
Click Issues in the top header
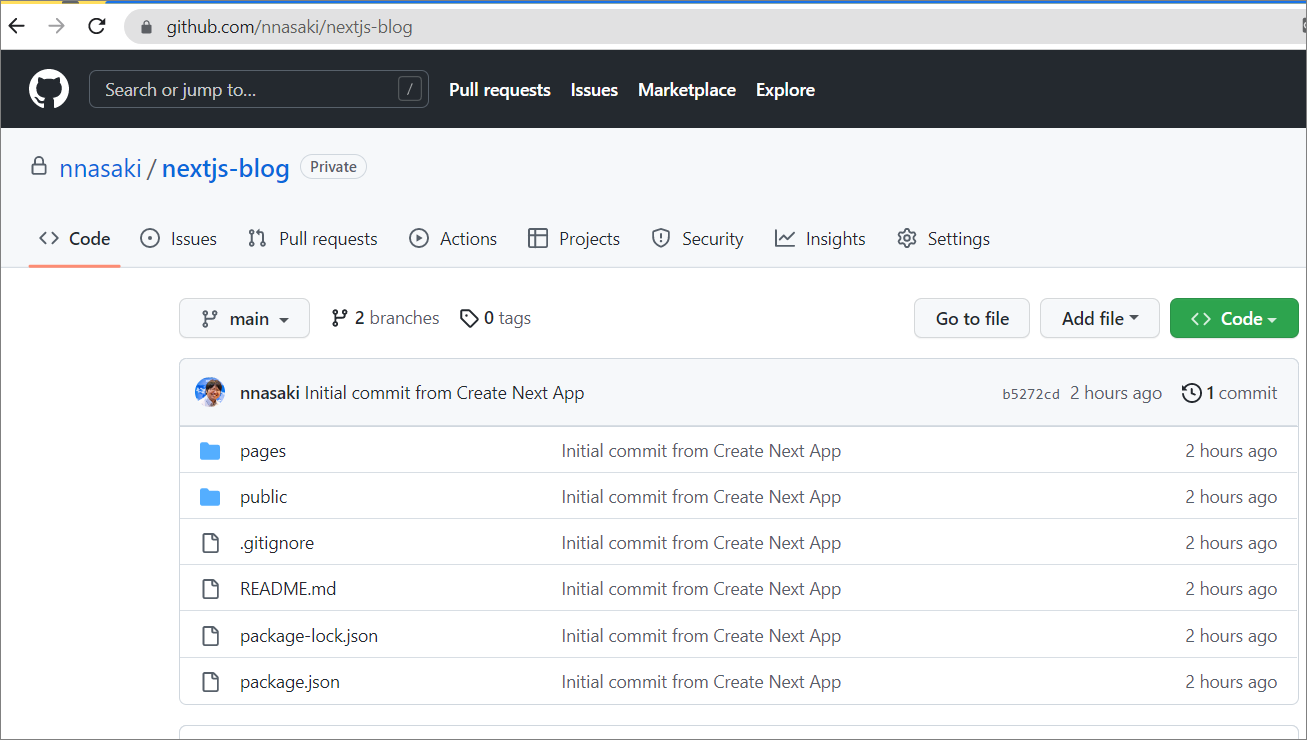click(594, 90)
